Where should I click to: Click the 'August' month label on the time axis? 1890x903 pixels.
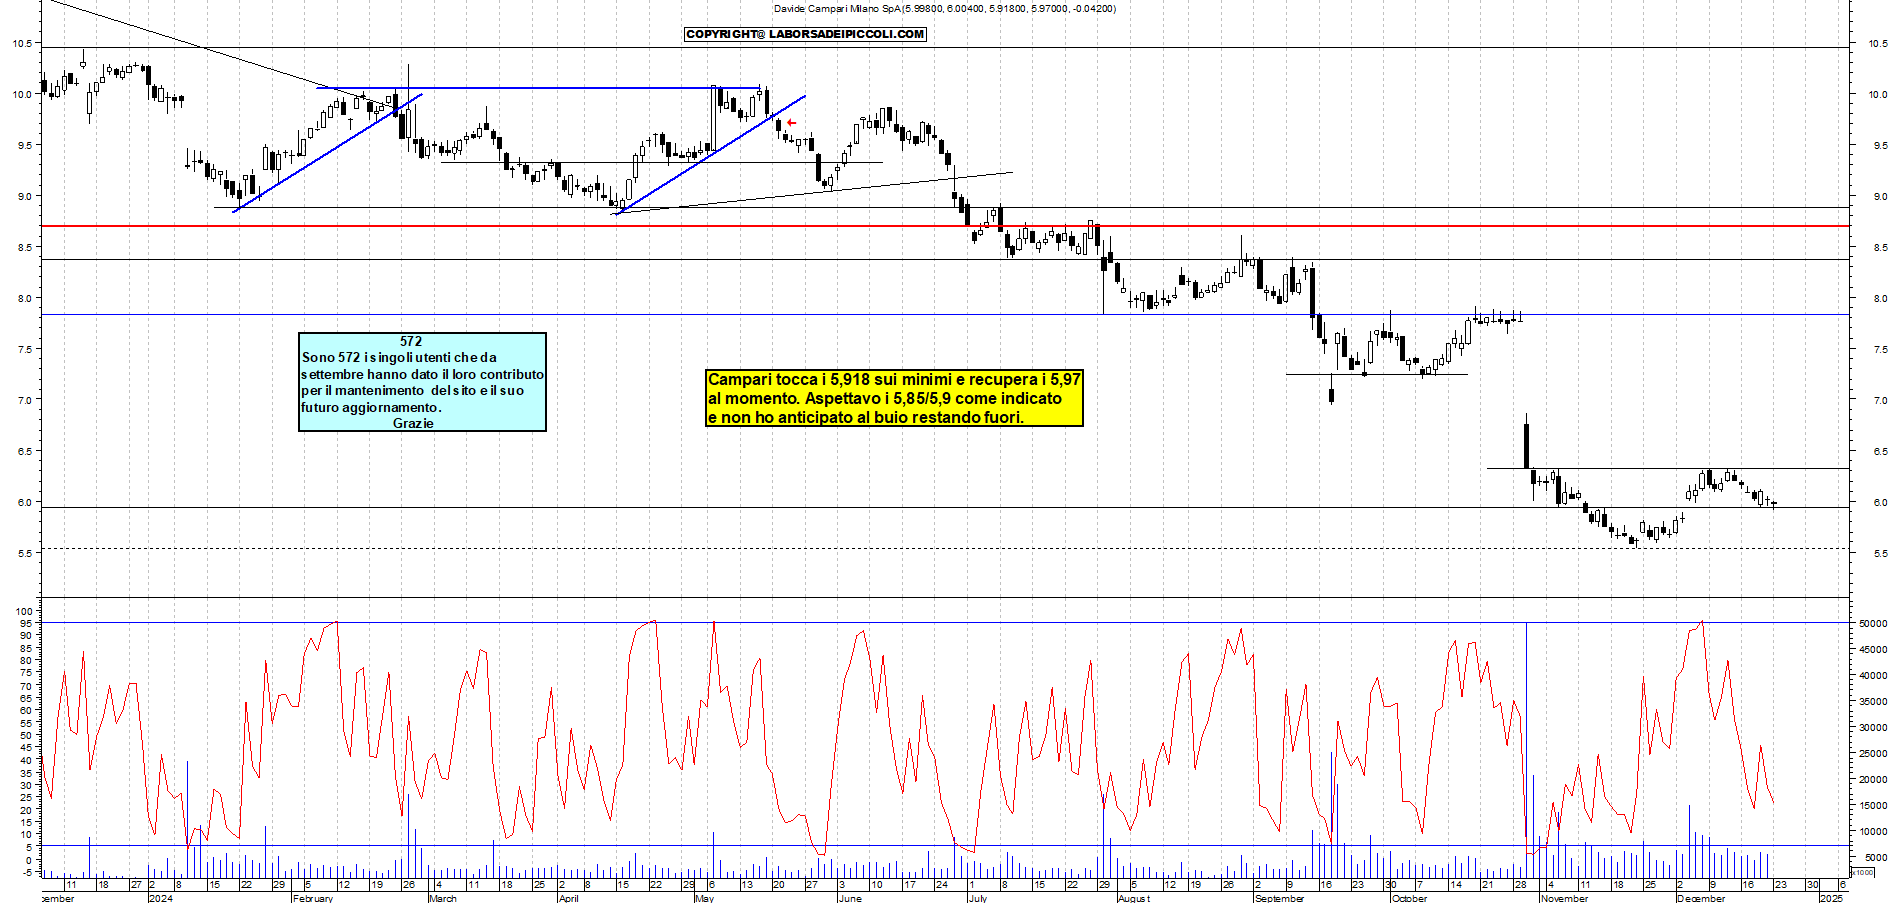click(1134, 898)
